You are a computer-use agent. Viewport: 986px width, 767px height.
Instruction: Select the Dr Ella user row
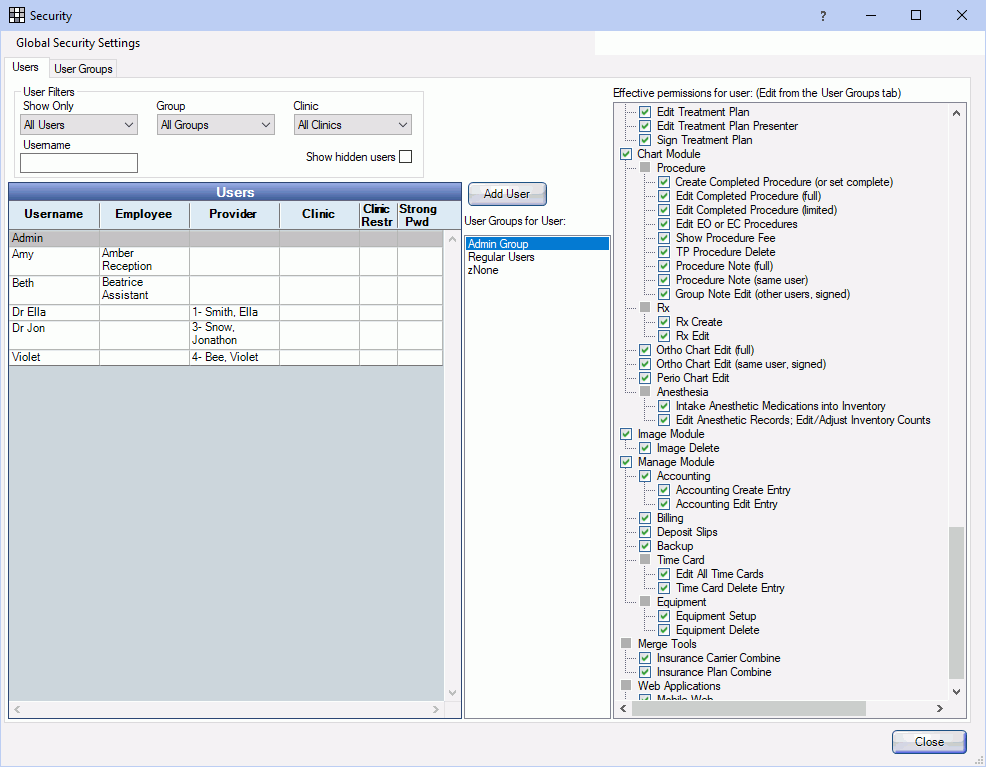[226, 312]
